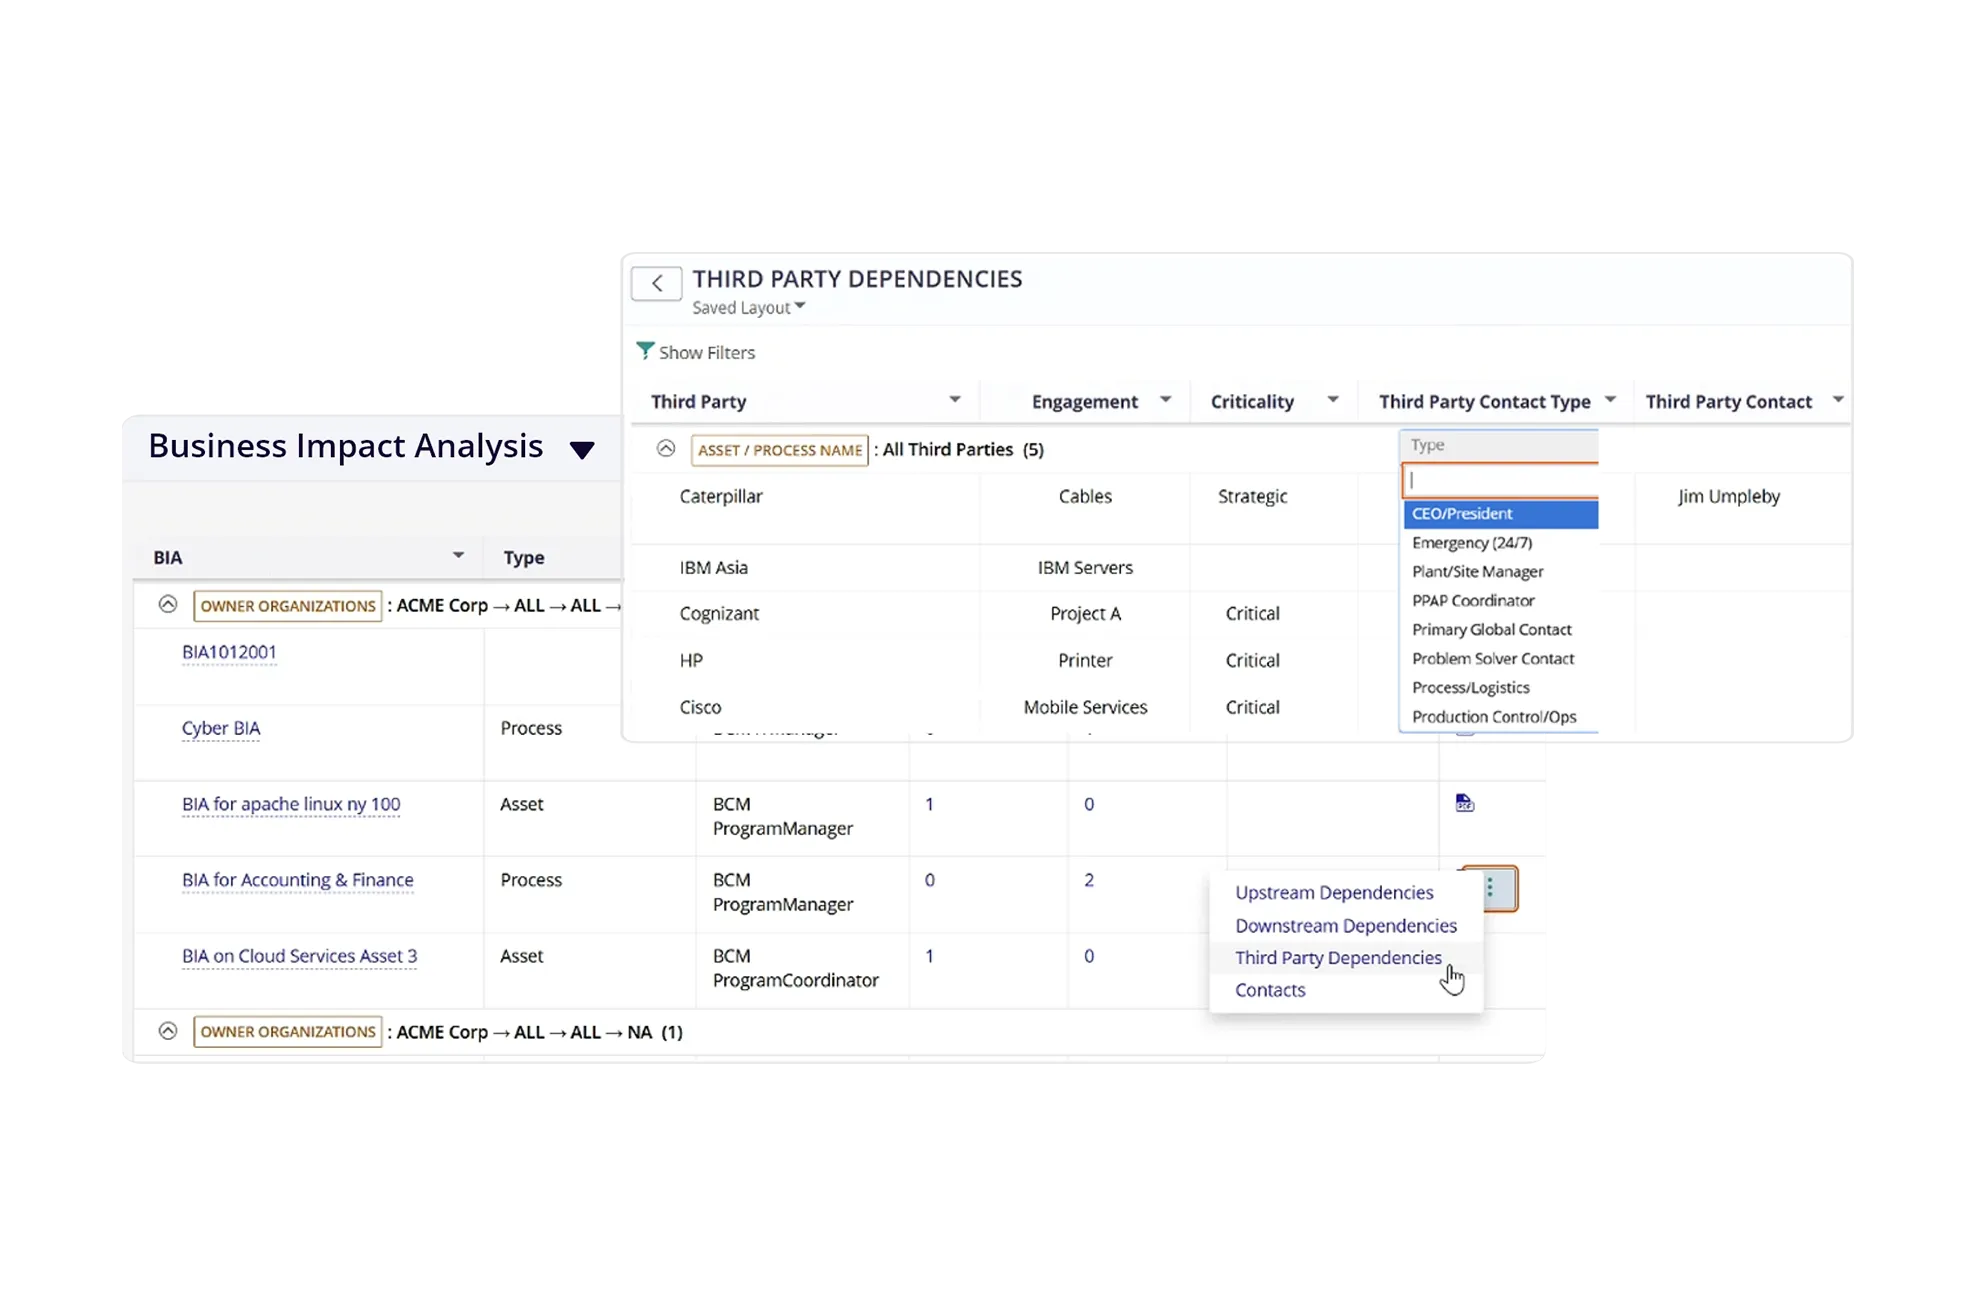Select Emergency (24/7) contact type option
Image resolution: width=1975 pixels, height=1313 pixels.
pyautogui.click(x=1472, y=543)
